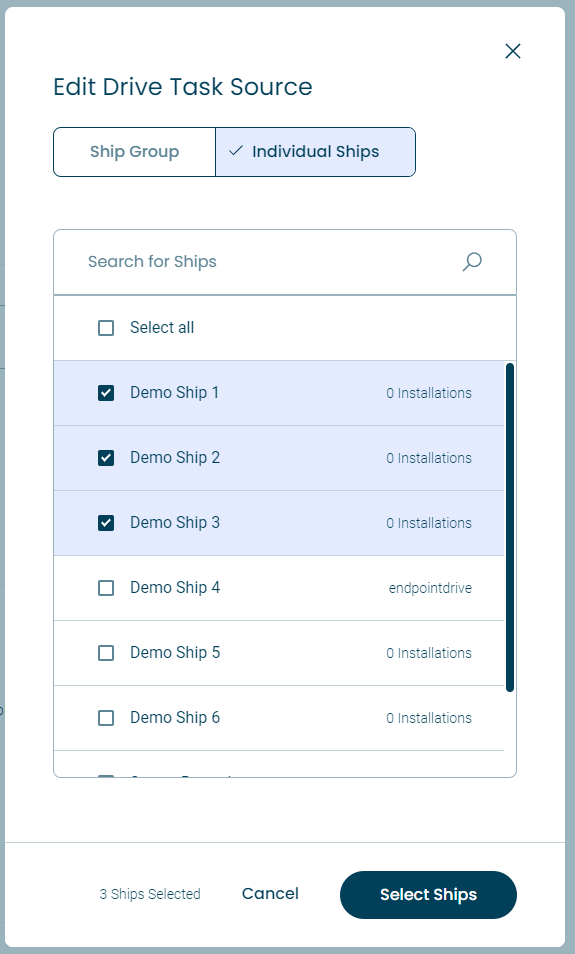575x954 pixels.
Task: Check the Demo Ship 4 checkbox
Action: pos(106,588)
